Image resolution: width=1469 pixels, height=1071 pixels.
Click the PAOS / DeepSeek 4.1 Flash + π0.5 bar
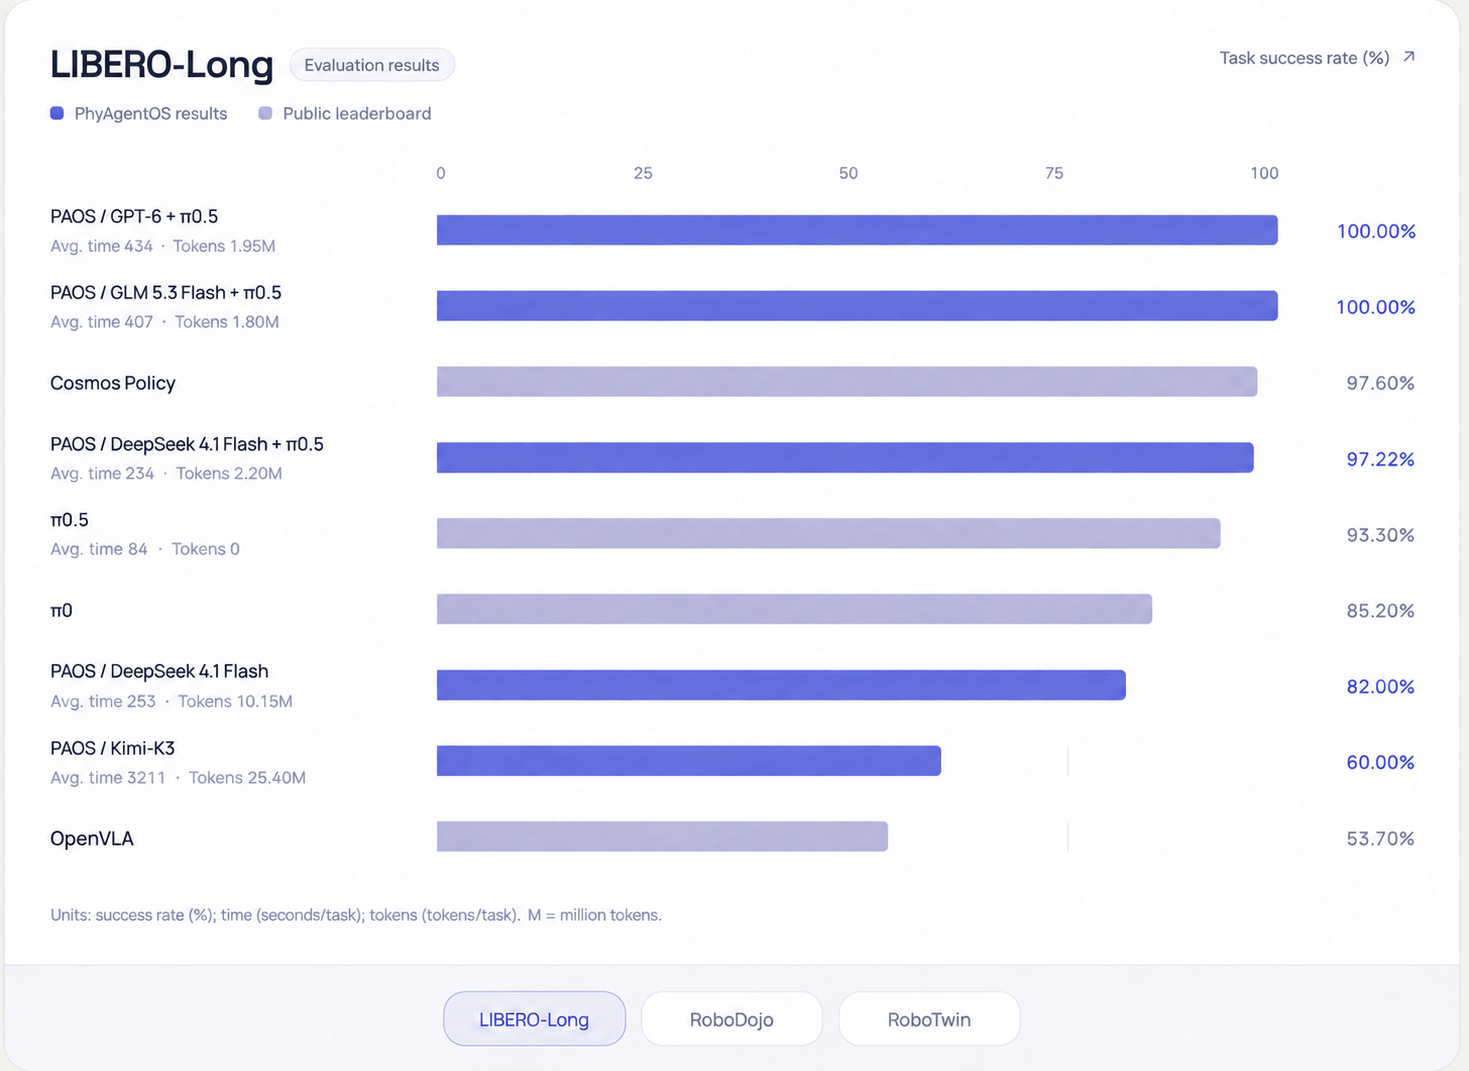point(845,457)
